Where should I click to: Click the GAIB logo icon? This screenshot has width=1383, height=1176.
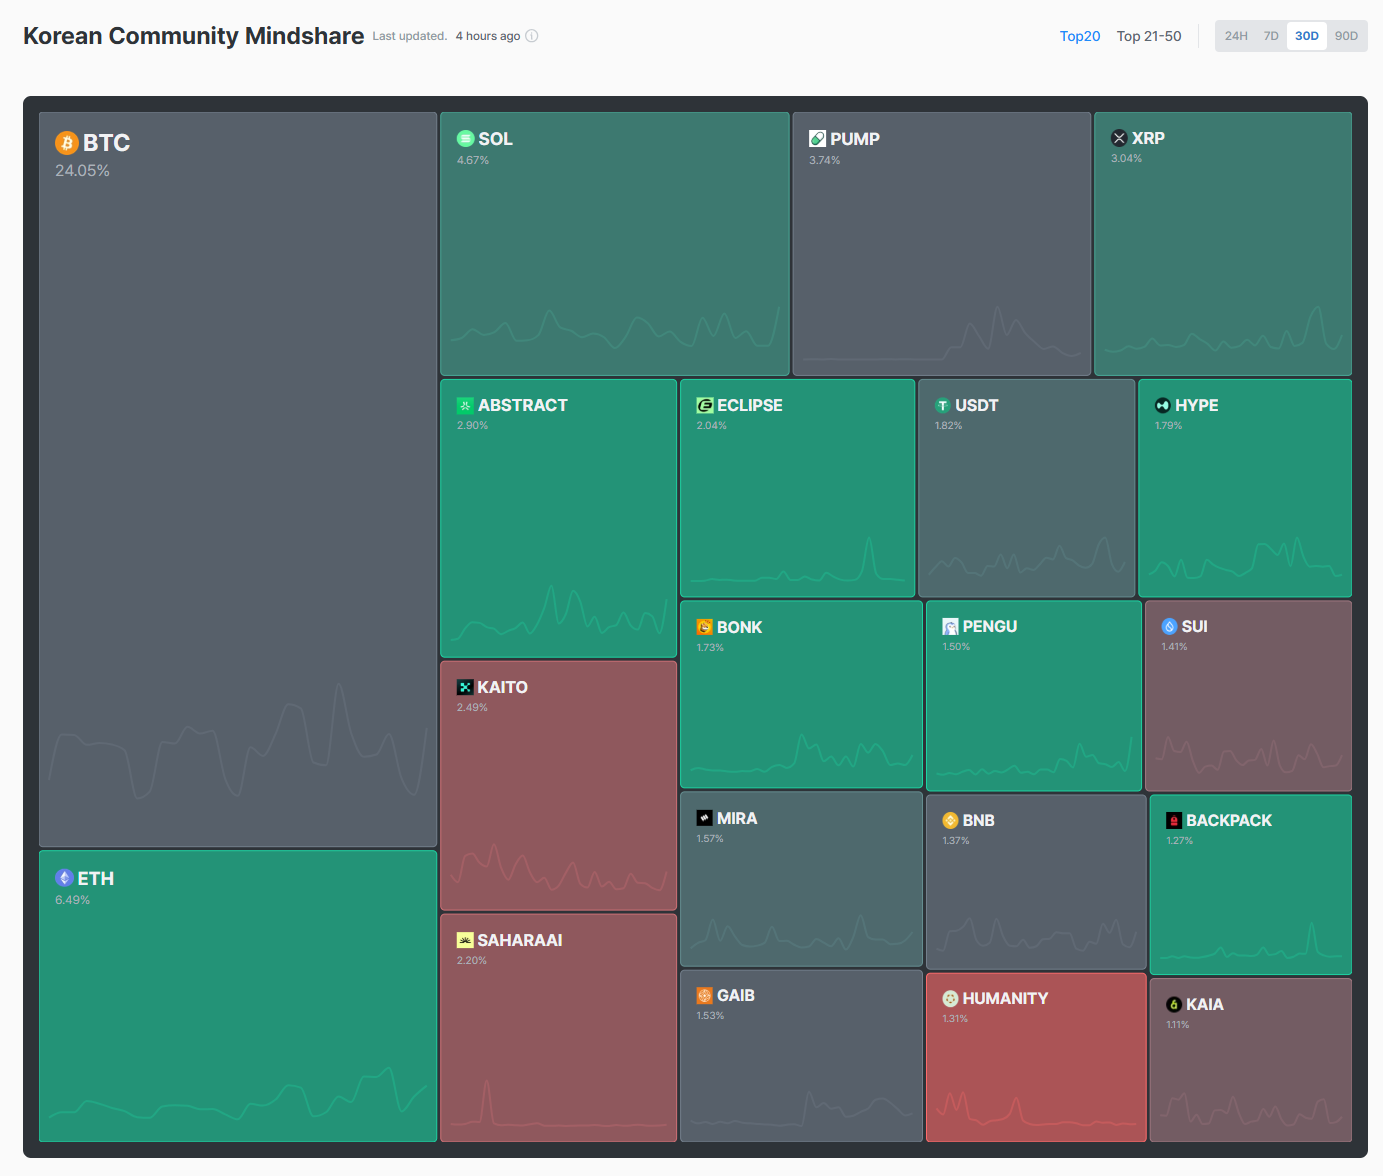pyautogui.click(x=705, y=995)
